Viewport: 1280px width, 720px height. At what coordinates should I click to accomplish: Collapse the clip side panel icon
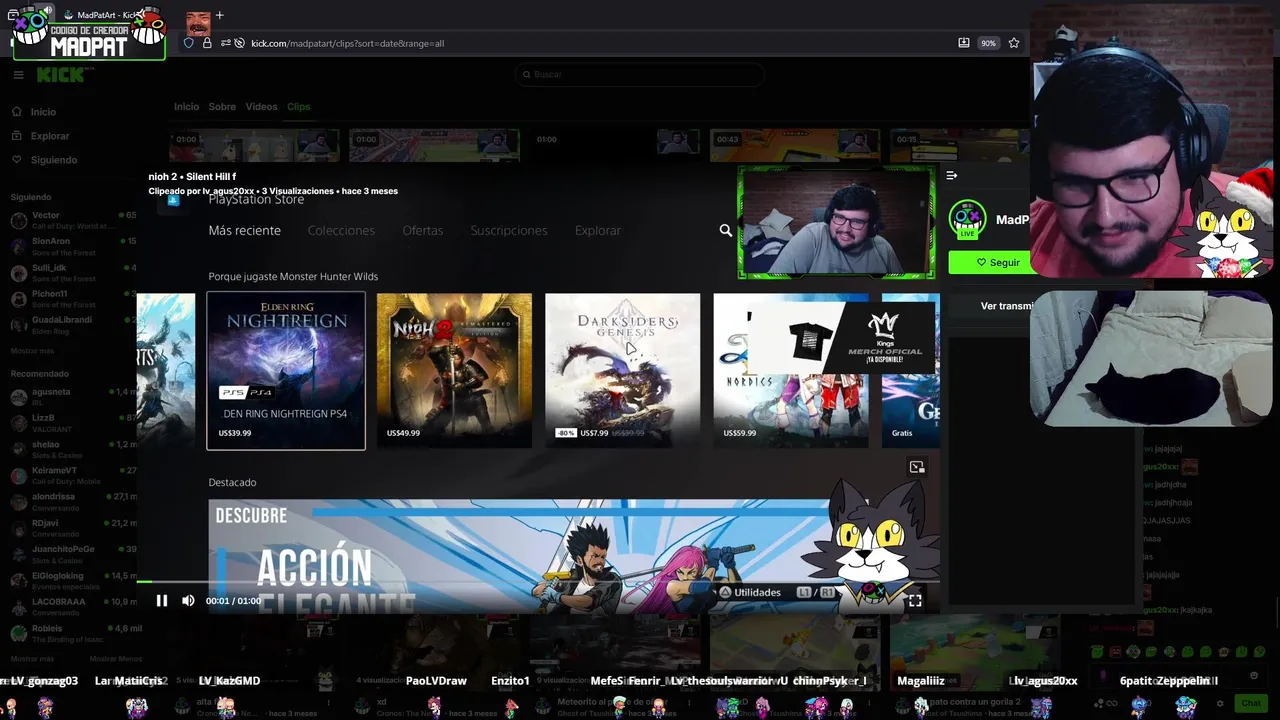point(952,175)
